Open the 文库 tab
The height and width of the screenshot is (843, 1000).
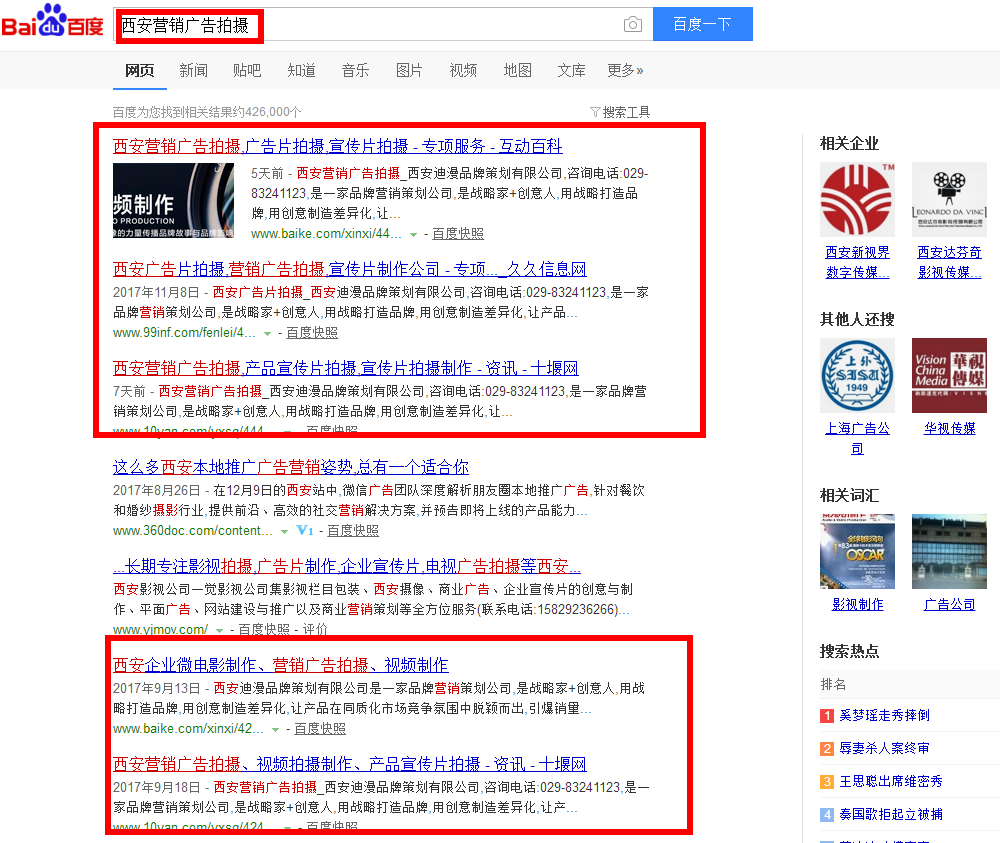[571, 70]
